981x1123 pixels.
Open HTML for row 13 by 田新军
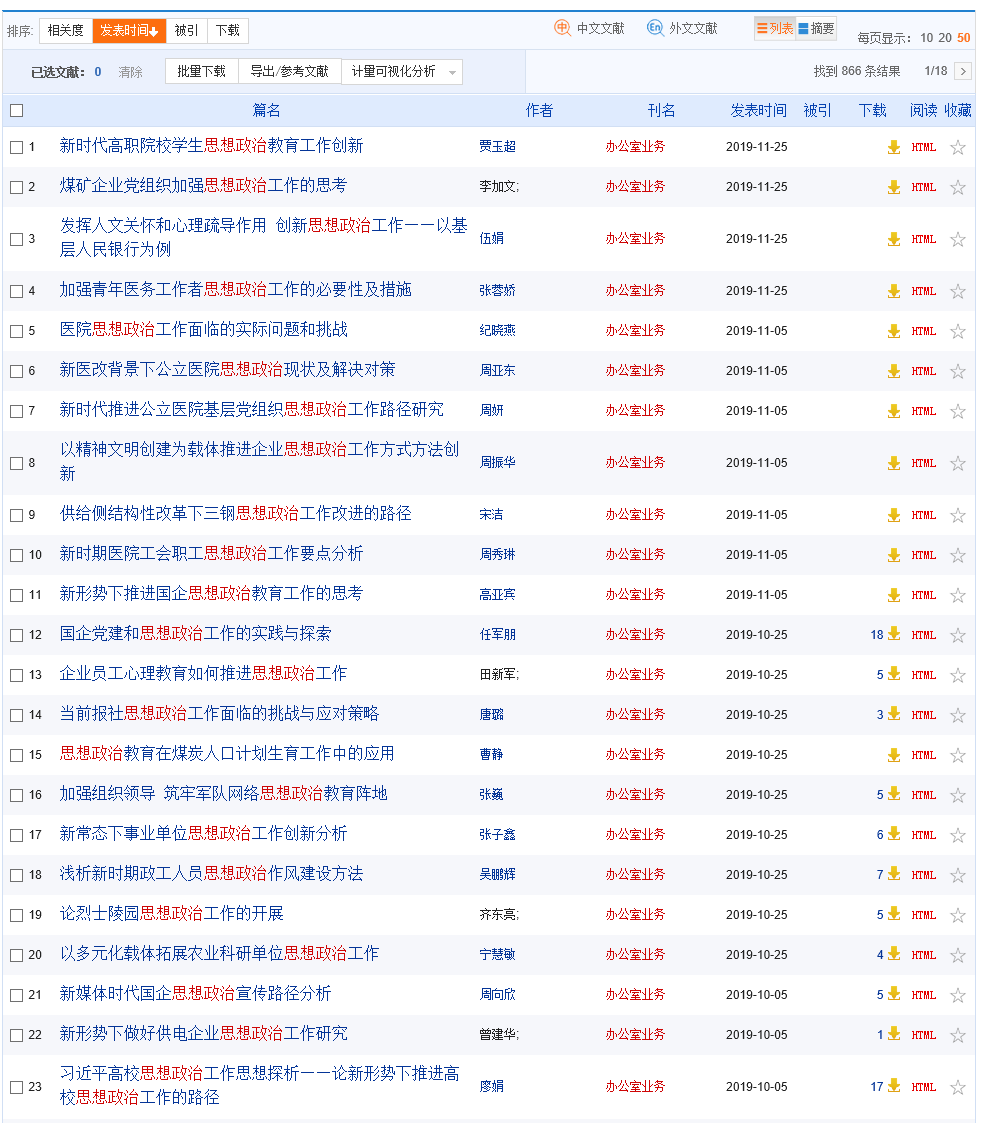(923, 675)
